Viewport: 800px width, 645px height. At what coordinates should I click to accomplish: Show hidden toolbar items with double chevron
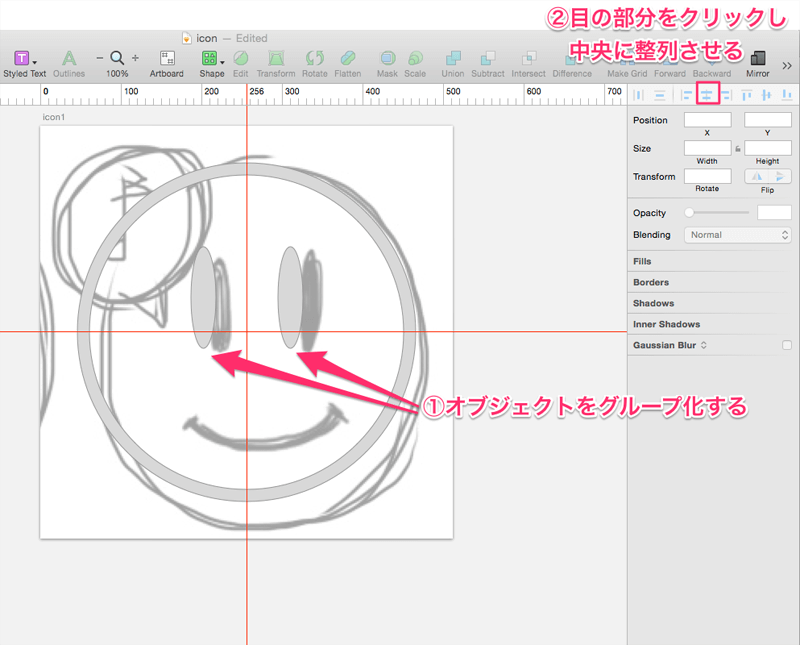point(787,65)
